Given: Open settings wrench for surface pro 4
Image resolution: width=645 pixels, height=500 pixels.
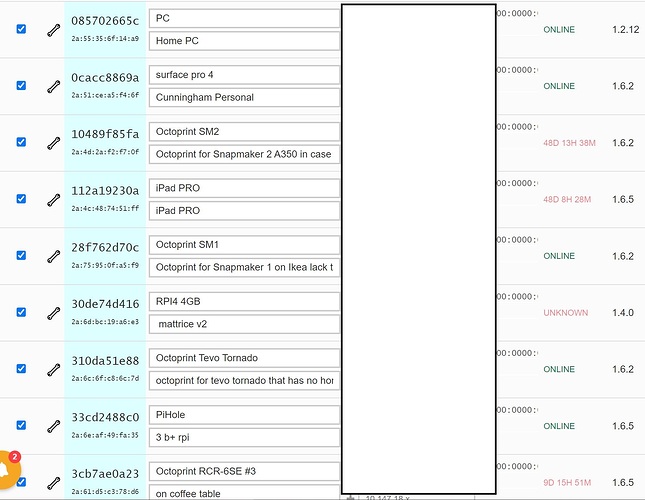Looking at the screenshot, I should pos(53,86).
